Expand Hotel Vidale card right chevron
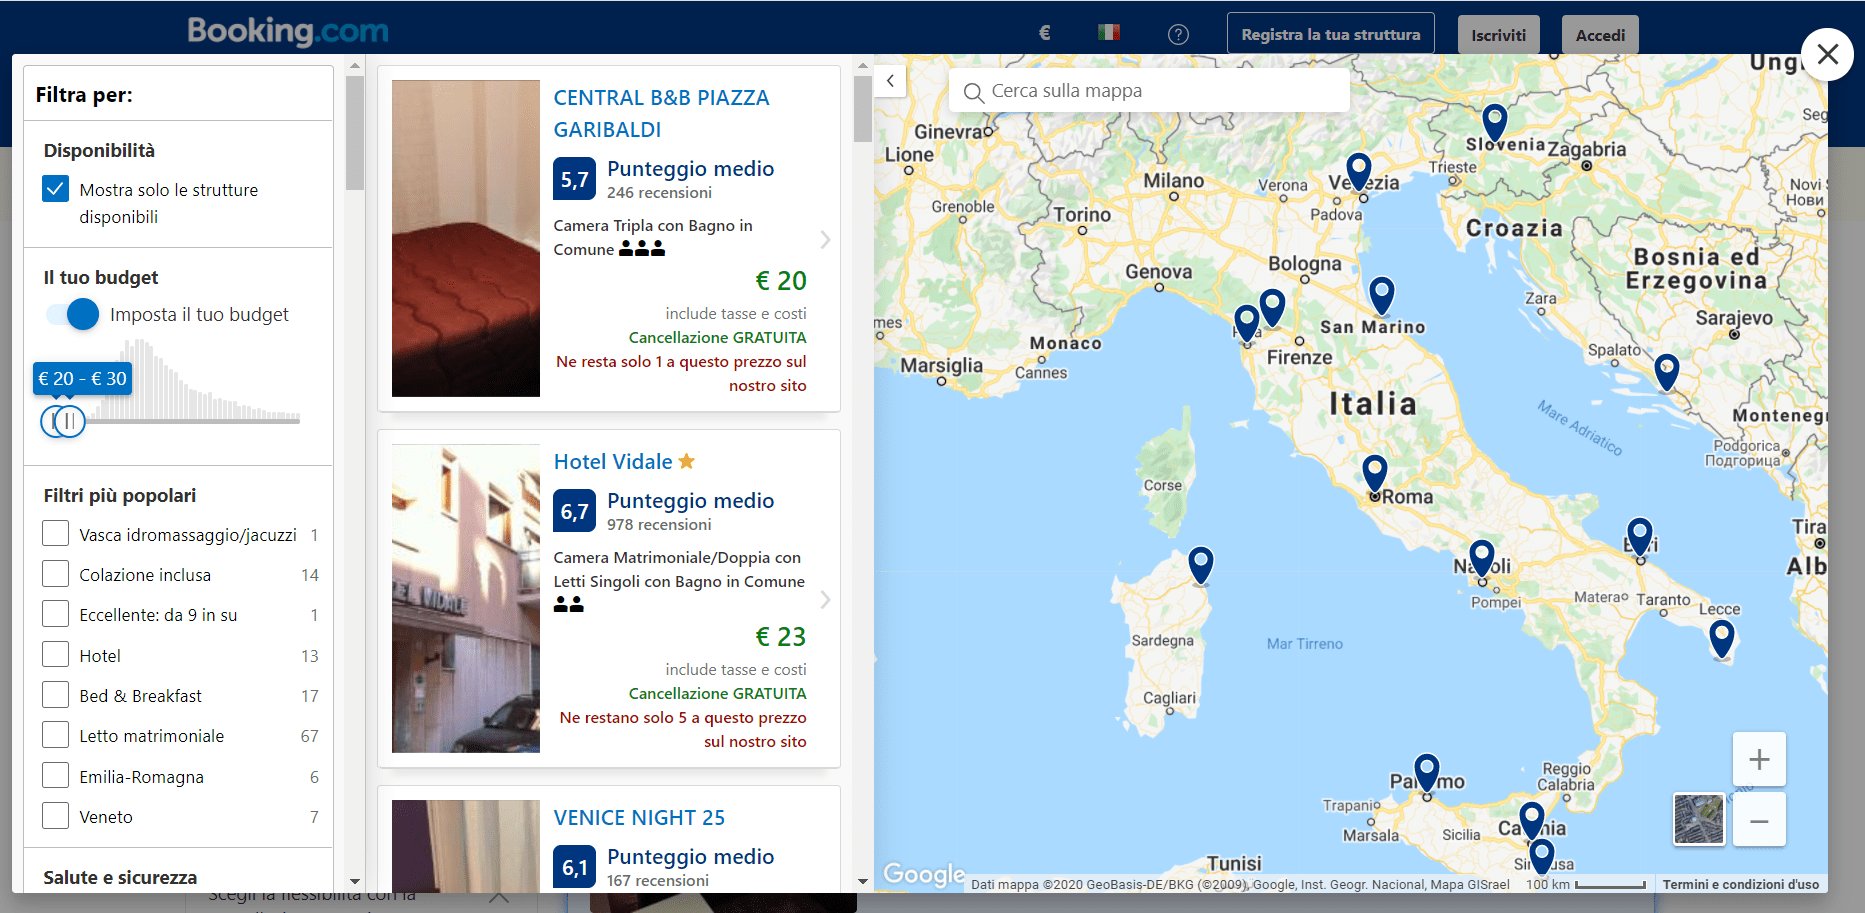The image size is (1865, 913). (x=825, y=600)
